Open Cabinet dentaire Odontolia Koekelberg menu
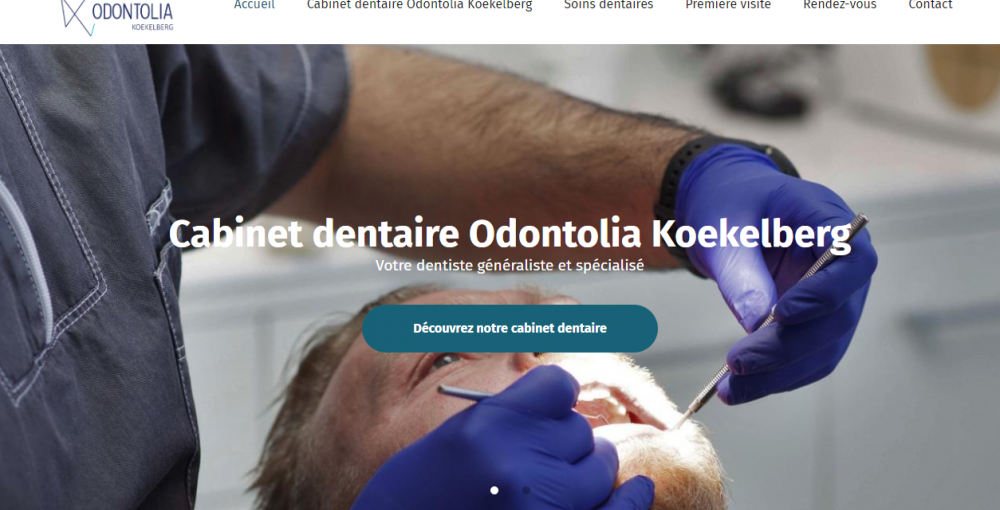This screenshot has width=1000, height=510. pyautogui.click(x=419, y=5)
